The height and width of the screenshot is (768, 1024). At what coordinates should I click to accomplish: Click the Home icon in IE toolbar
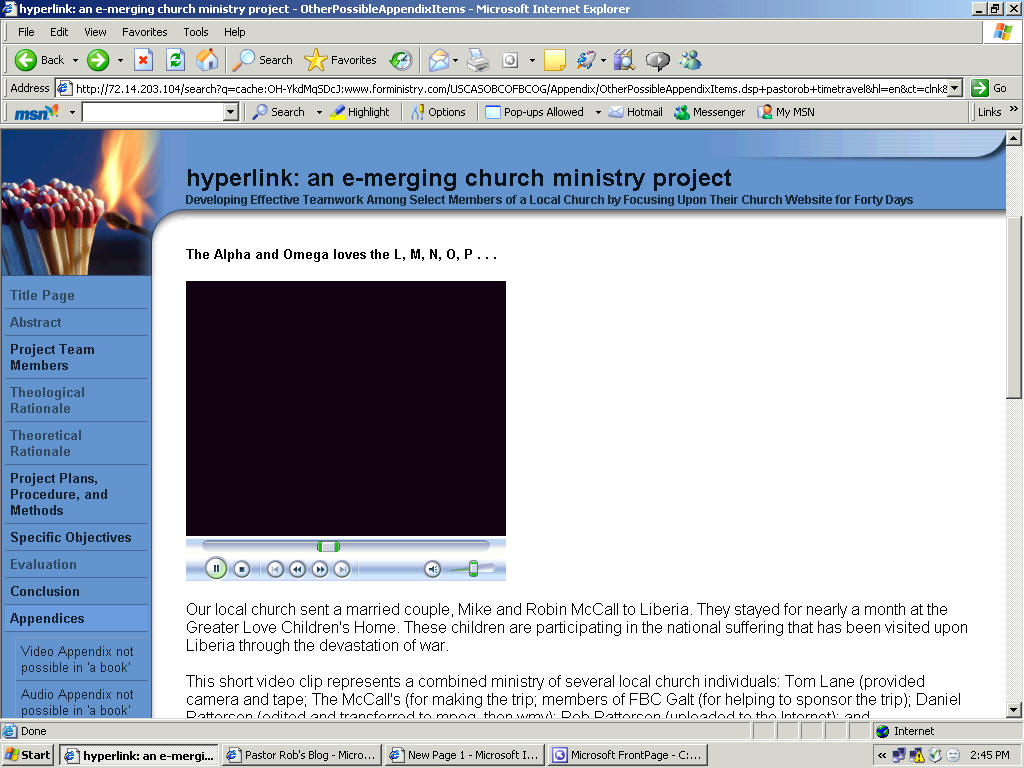206,60
